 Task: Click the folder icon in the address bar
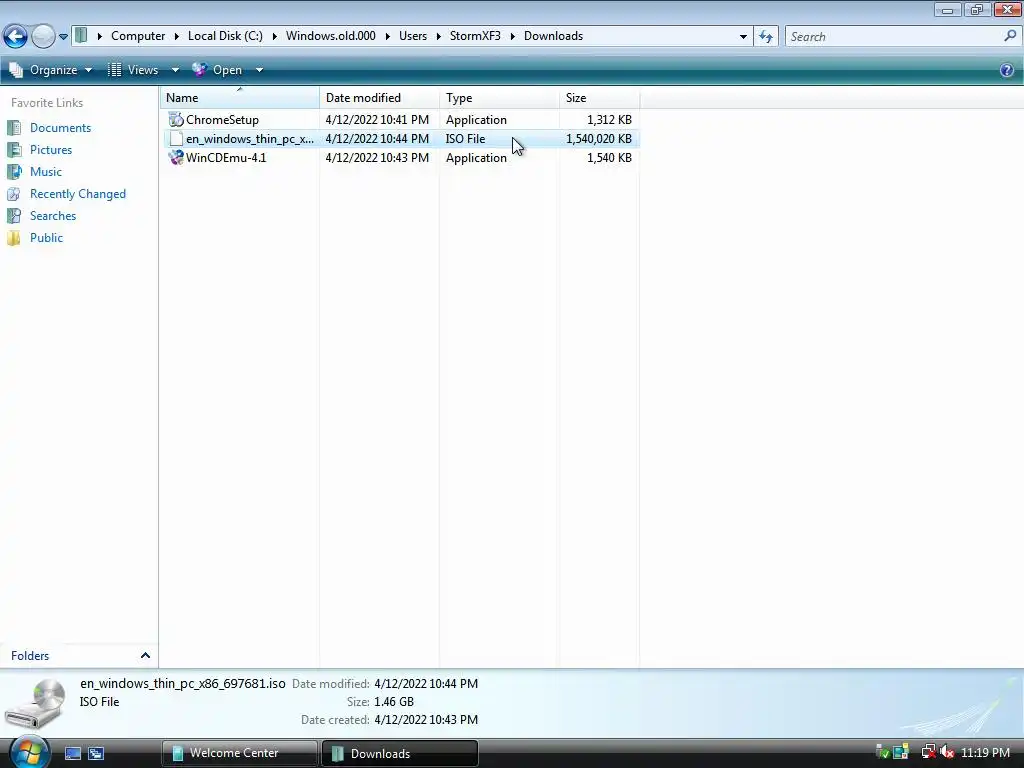coord(81,35)
